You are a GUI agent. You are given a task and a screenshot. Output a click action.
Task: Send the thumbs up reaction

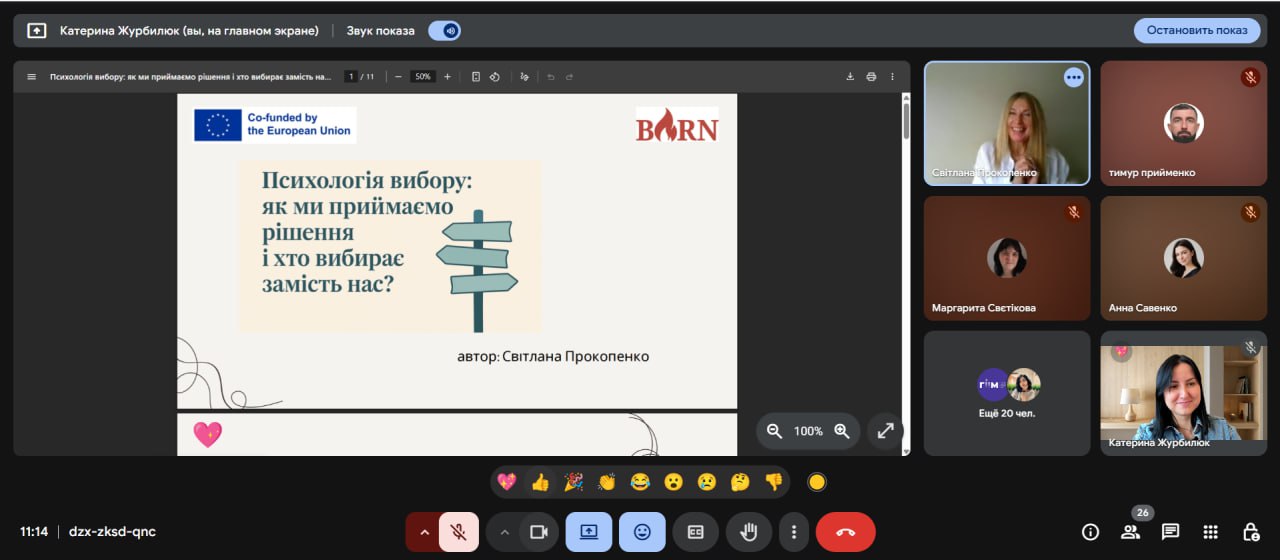click(540, 482)
